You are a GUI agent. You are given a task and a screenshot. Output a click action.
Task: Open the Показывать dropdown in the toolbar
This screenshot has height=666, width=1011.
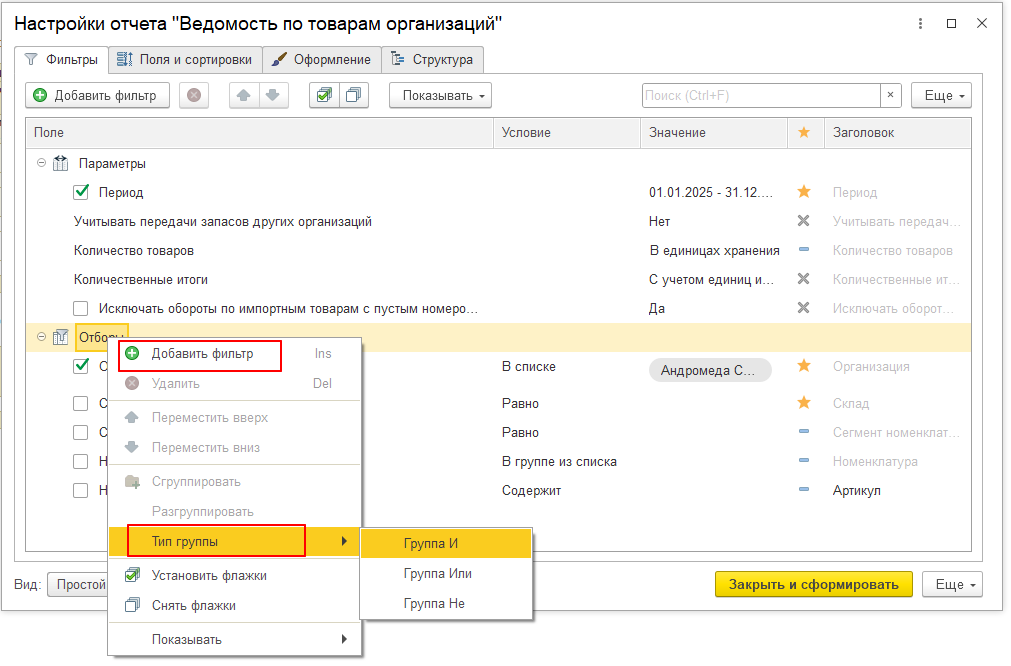point(440,96)
